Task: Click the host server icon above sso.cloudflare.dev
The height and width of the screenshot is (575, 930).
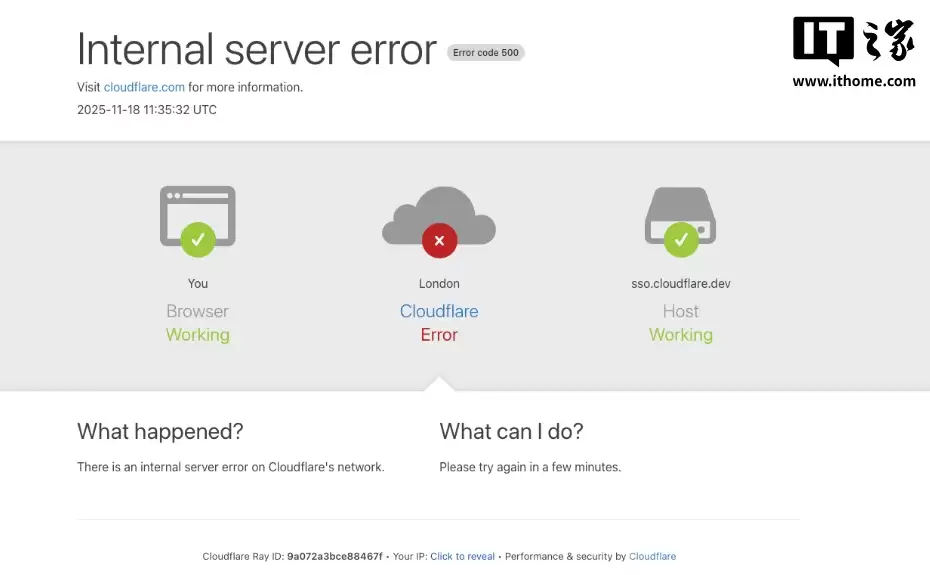Action: click(x=680, y=215)
